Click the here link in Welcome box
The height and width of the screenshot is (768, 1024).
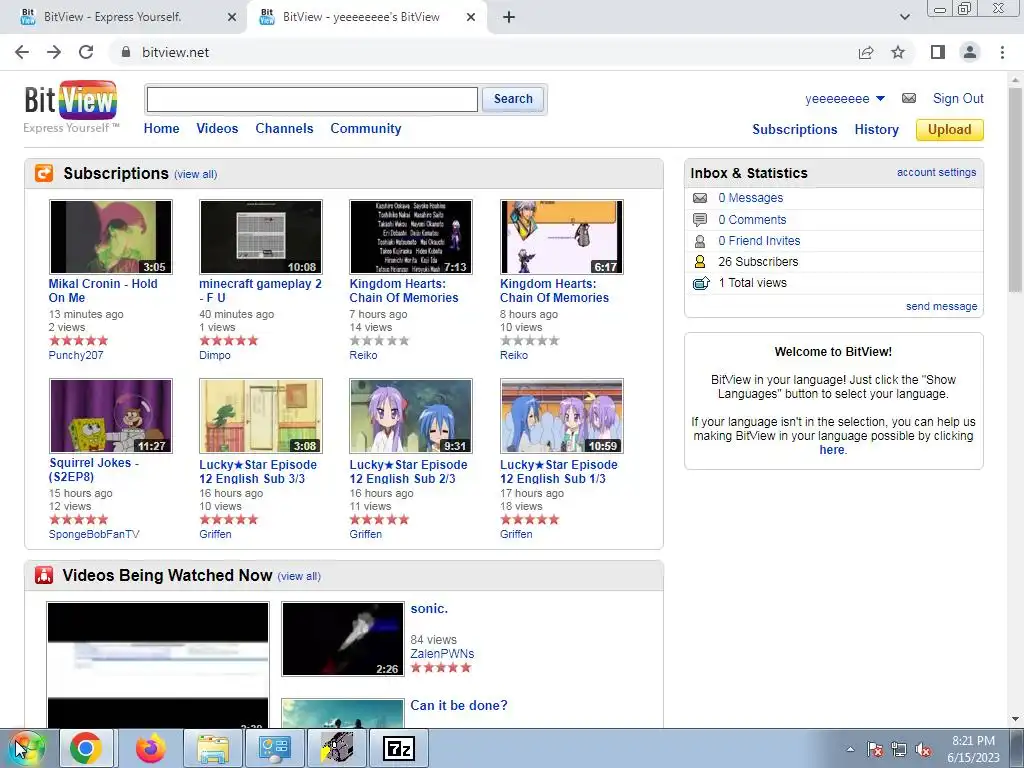pyautogui.click(x=831, y=450)
